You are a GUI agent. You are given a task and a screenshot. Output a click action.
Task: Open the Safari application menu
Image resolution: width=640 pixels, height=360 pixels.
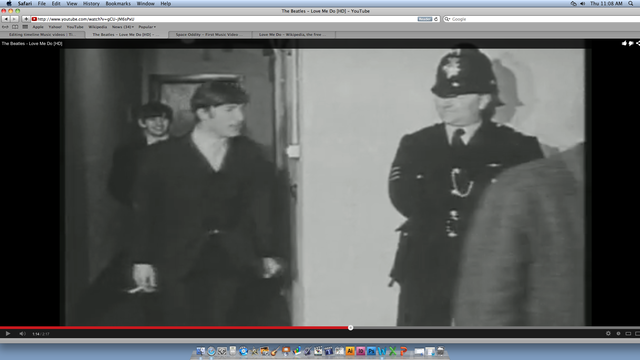24,4
